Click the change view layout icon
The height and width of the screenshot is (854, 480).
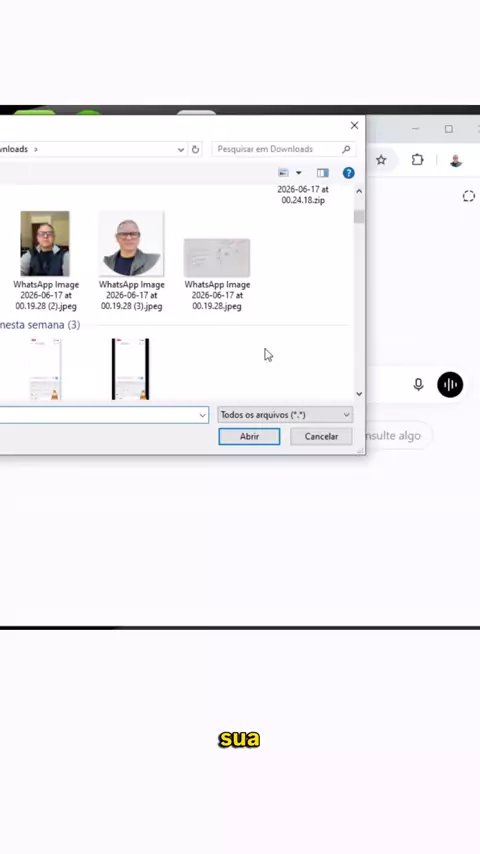point(283,173)
